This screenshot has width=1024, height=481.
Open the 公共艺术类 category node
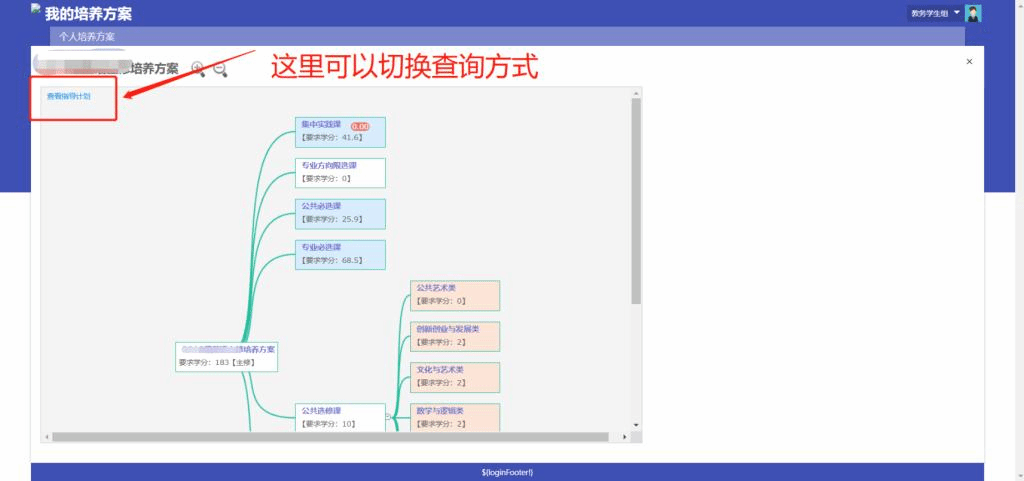point(455,296)
